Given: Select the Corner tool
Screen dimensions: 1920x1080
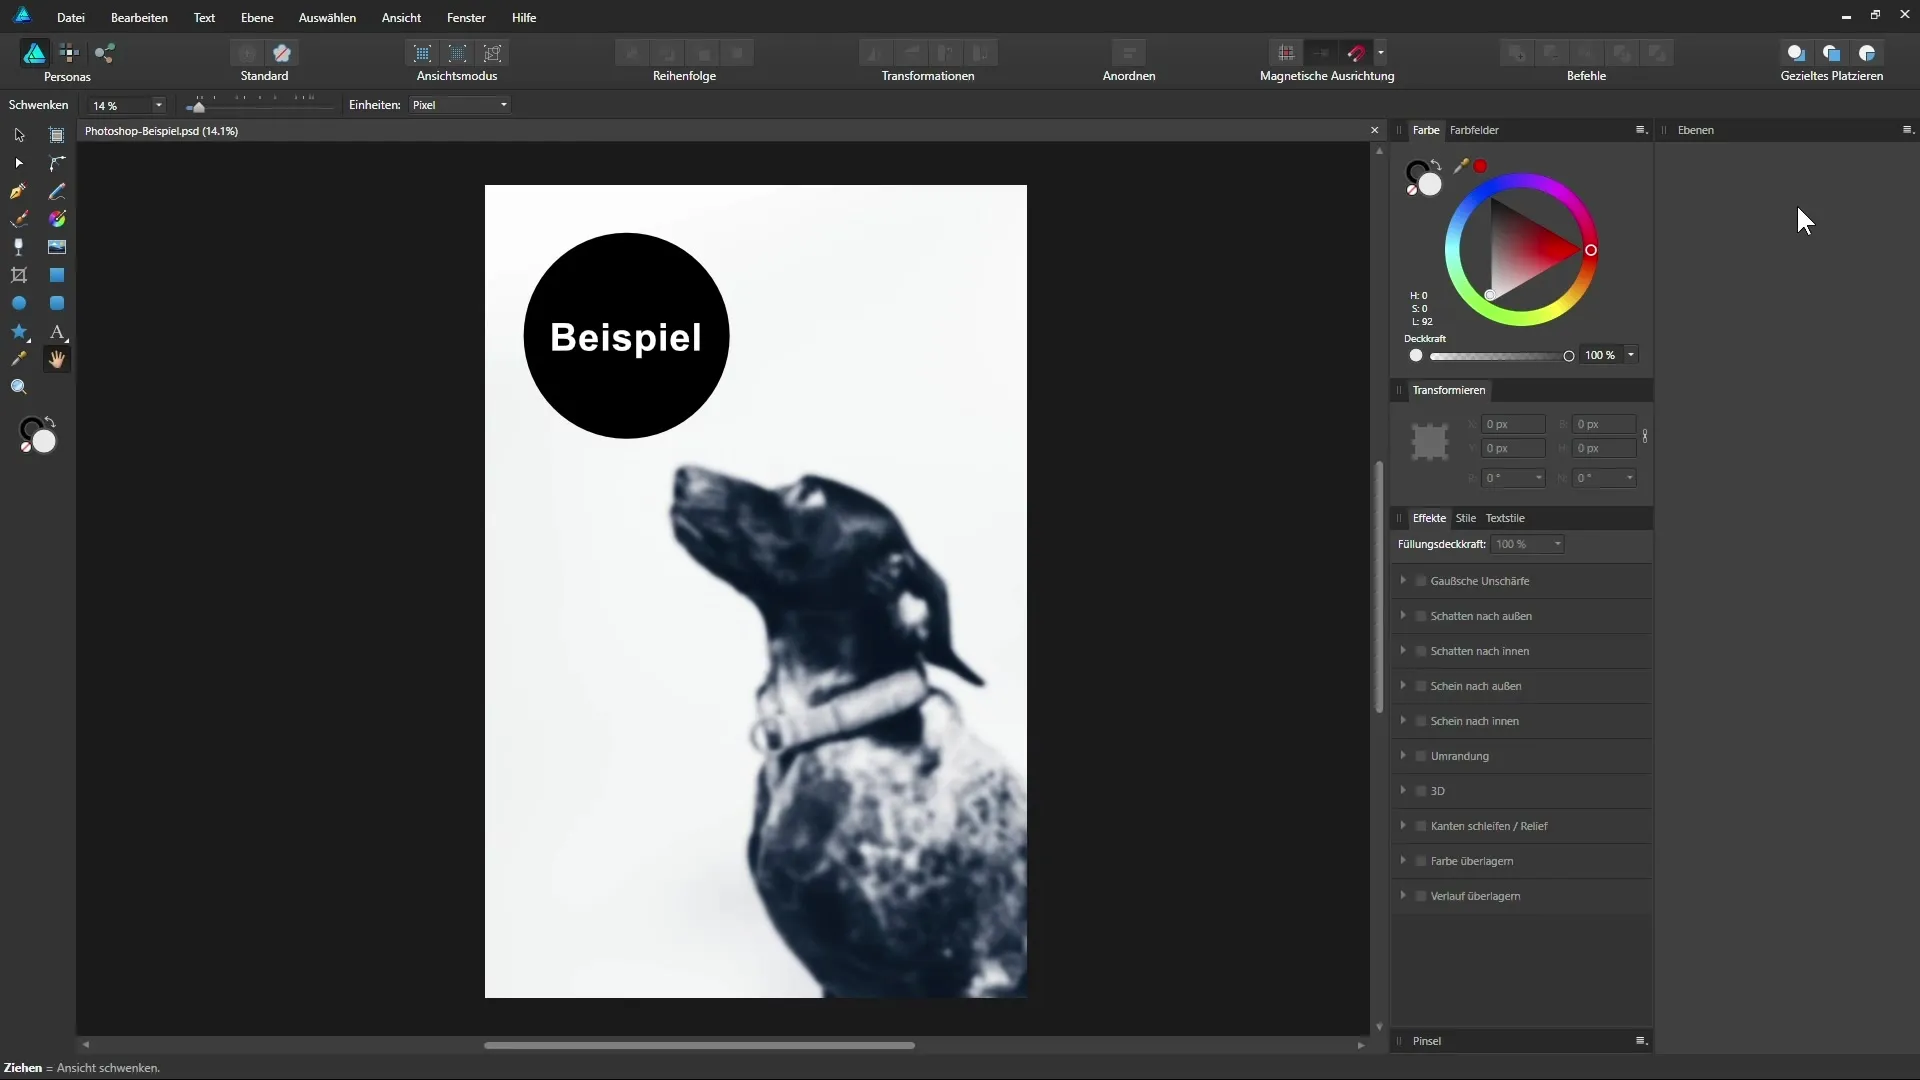Looking at the screenshot, I should (x=57, y=163).
